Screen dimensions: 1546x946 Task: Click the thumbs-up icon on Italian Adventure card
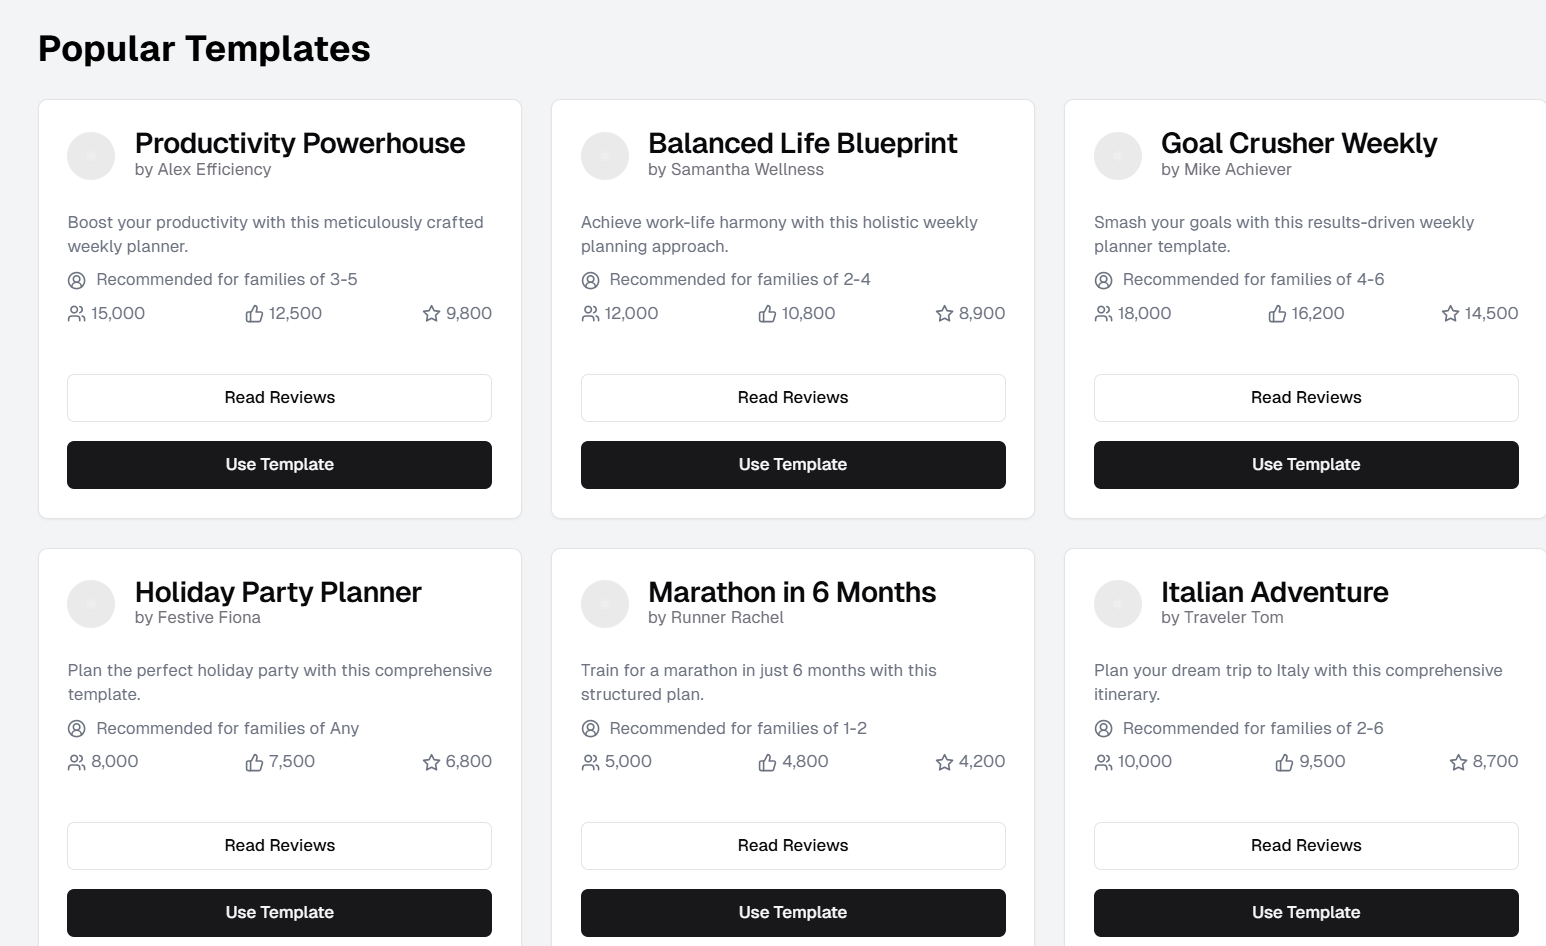coord(1284,763)
